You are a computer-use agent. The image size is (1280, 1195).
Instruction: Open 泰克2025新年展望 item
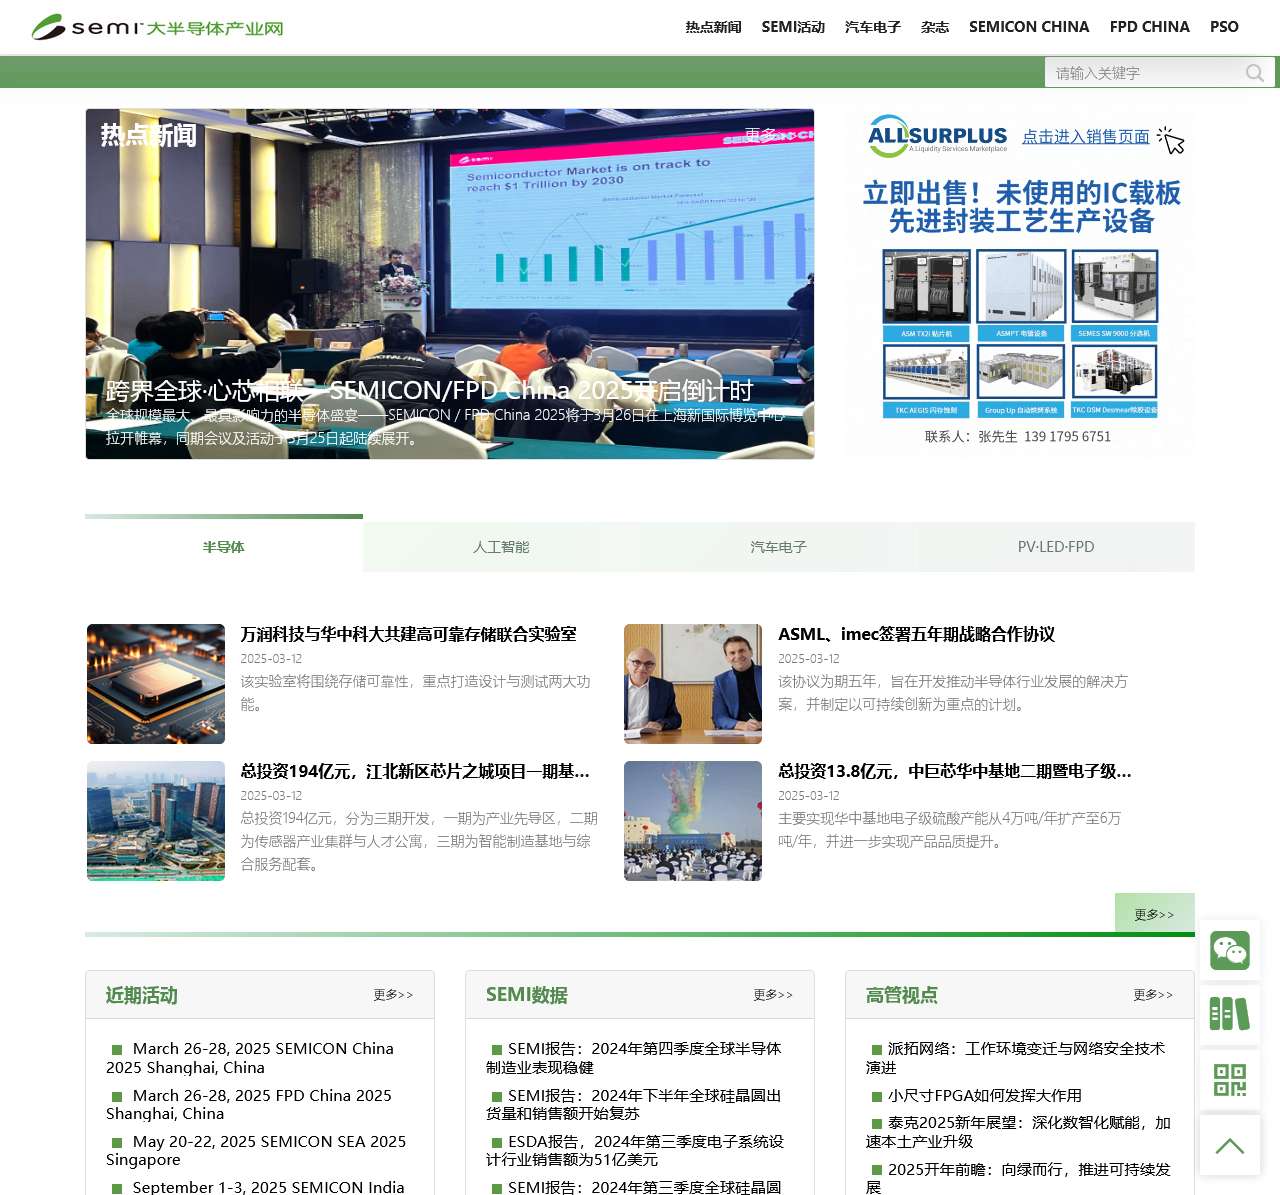coord(1019,1132)
